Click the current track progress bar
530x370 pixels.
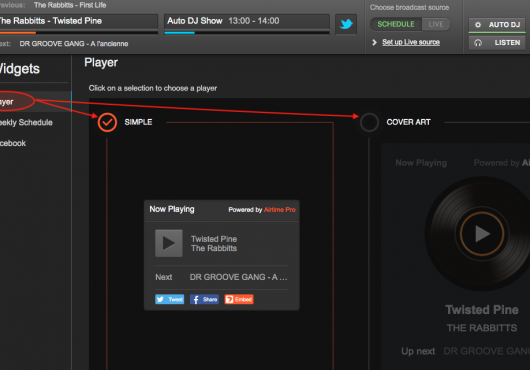coord(79,33)
